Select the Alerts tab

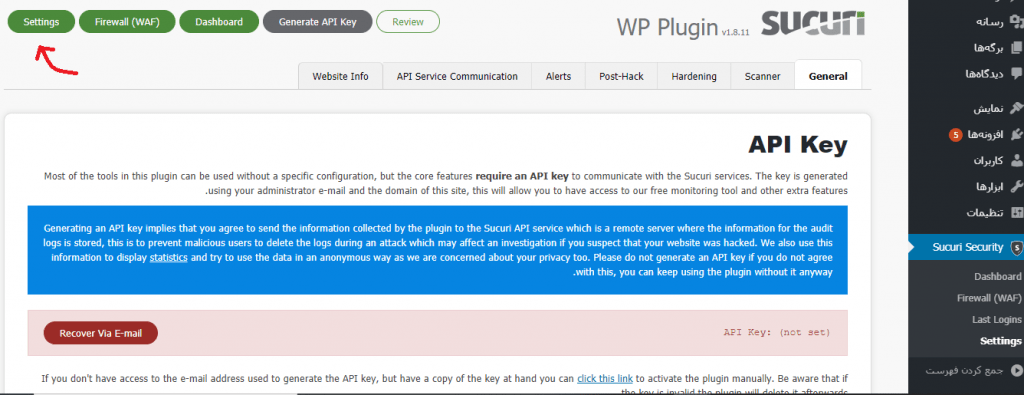pos(558,76)
